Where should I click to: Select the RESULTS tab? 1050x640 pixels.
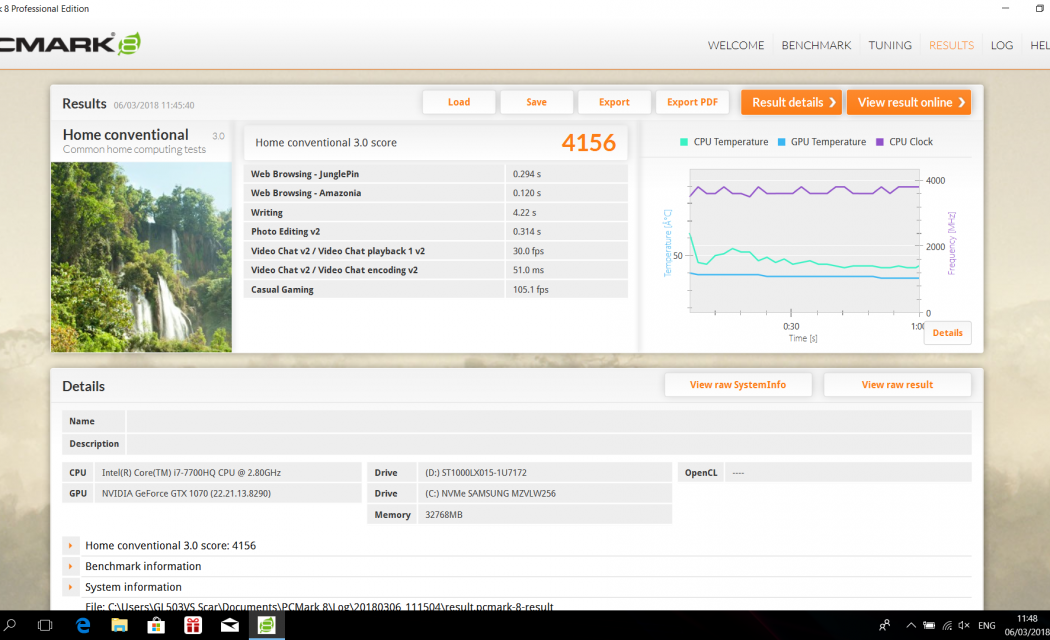[951, 46]
